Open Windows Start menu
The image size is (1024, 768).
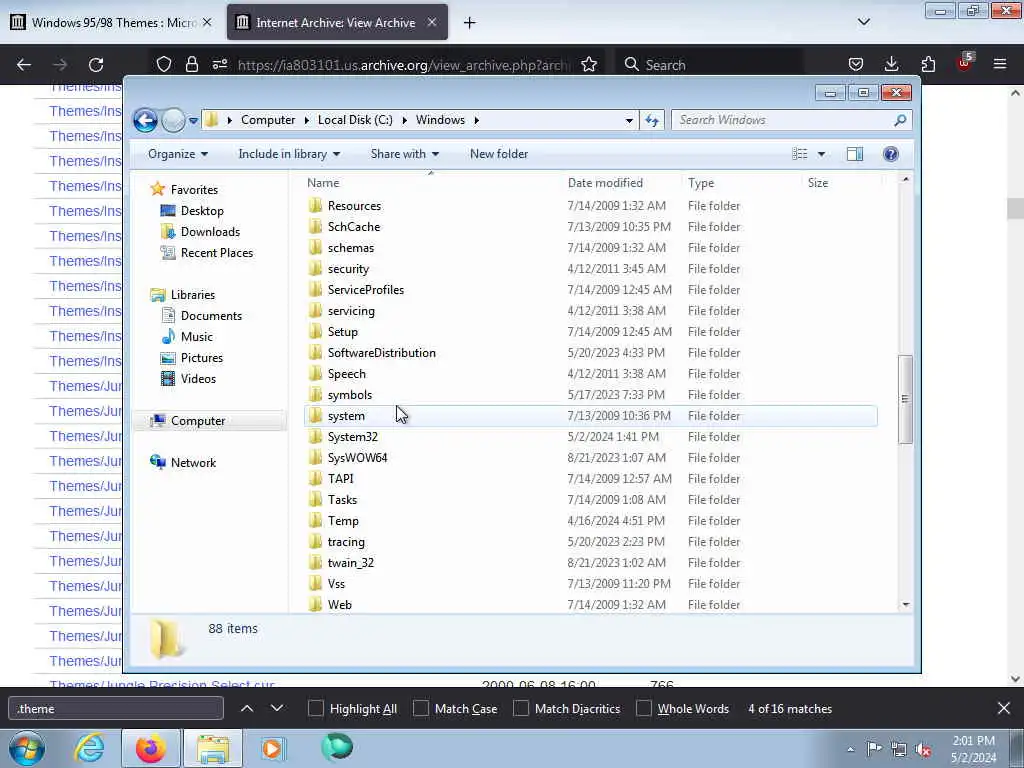(x=27, y=748)
